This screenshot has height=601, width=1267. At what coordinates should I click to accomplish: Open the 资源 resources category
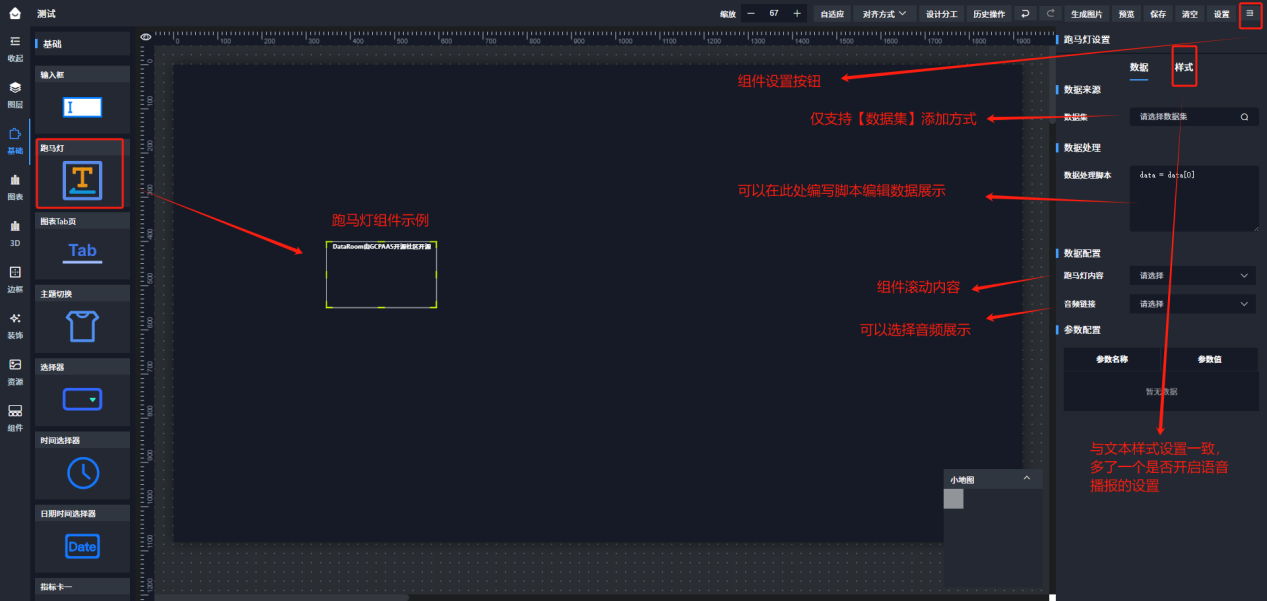[15, 370]
